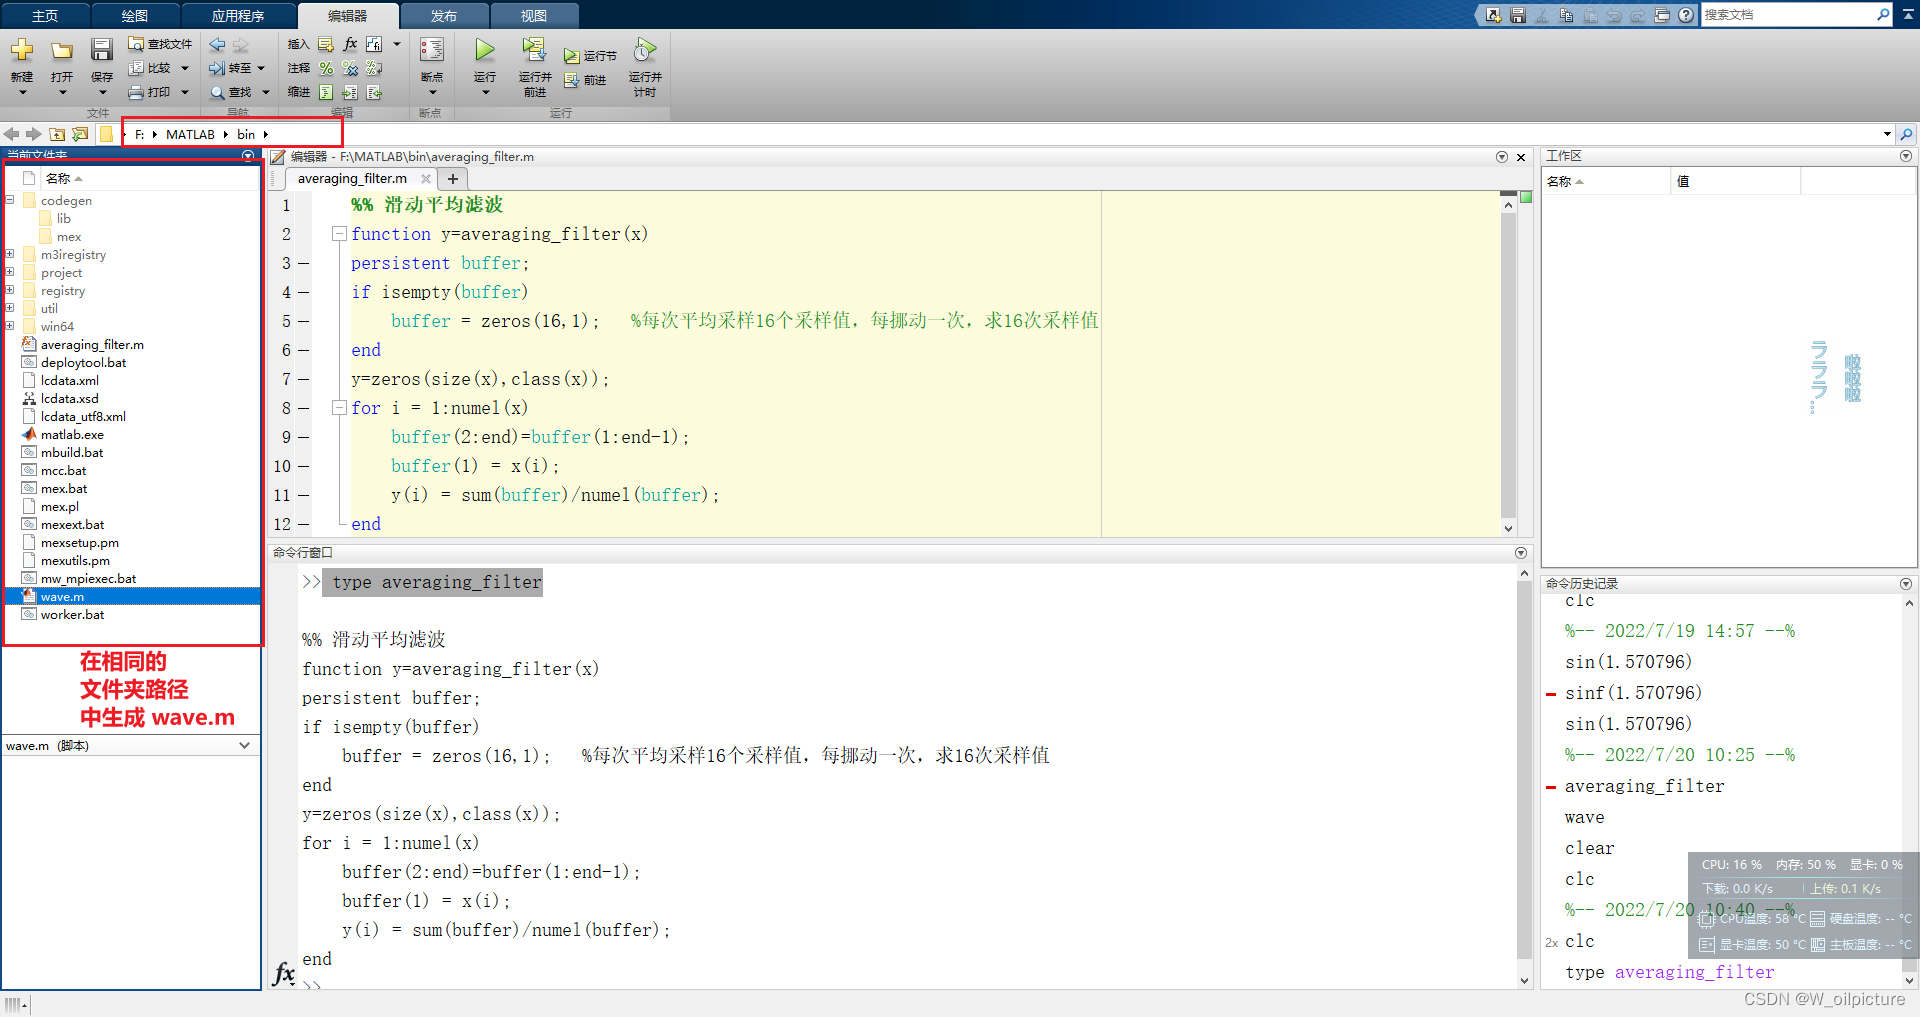Image resolution: width=1920 pixels, height=1017 pixels.
Task: Open the address bar history dropdown
Action: pyautogui.click(x=1887, y=134)
